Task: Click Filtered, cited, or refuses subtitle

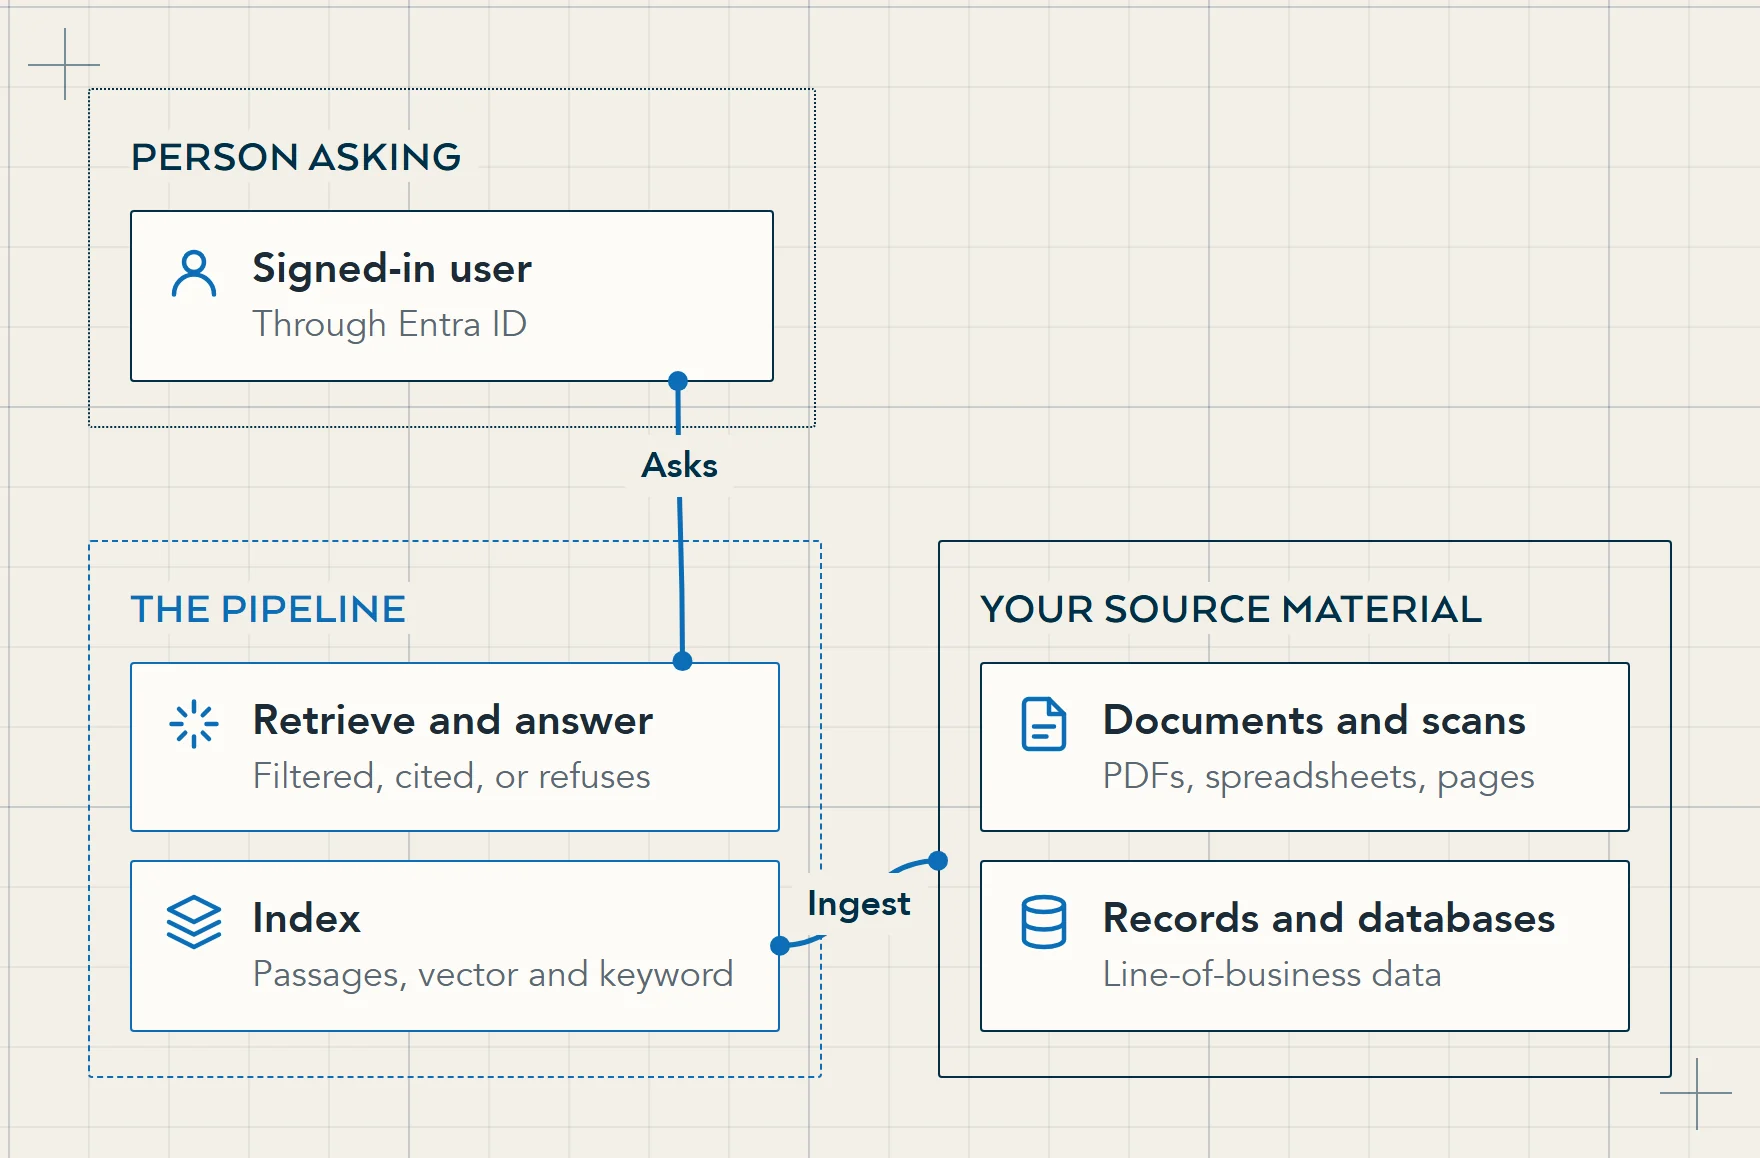Action: (x=451, y=776)
